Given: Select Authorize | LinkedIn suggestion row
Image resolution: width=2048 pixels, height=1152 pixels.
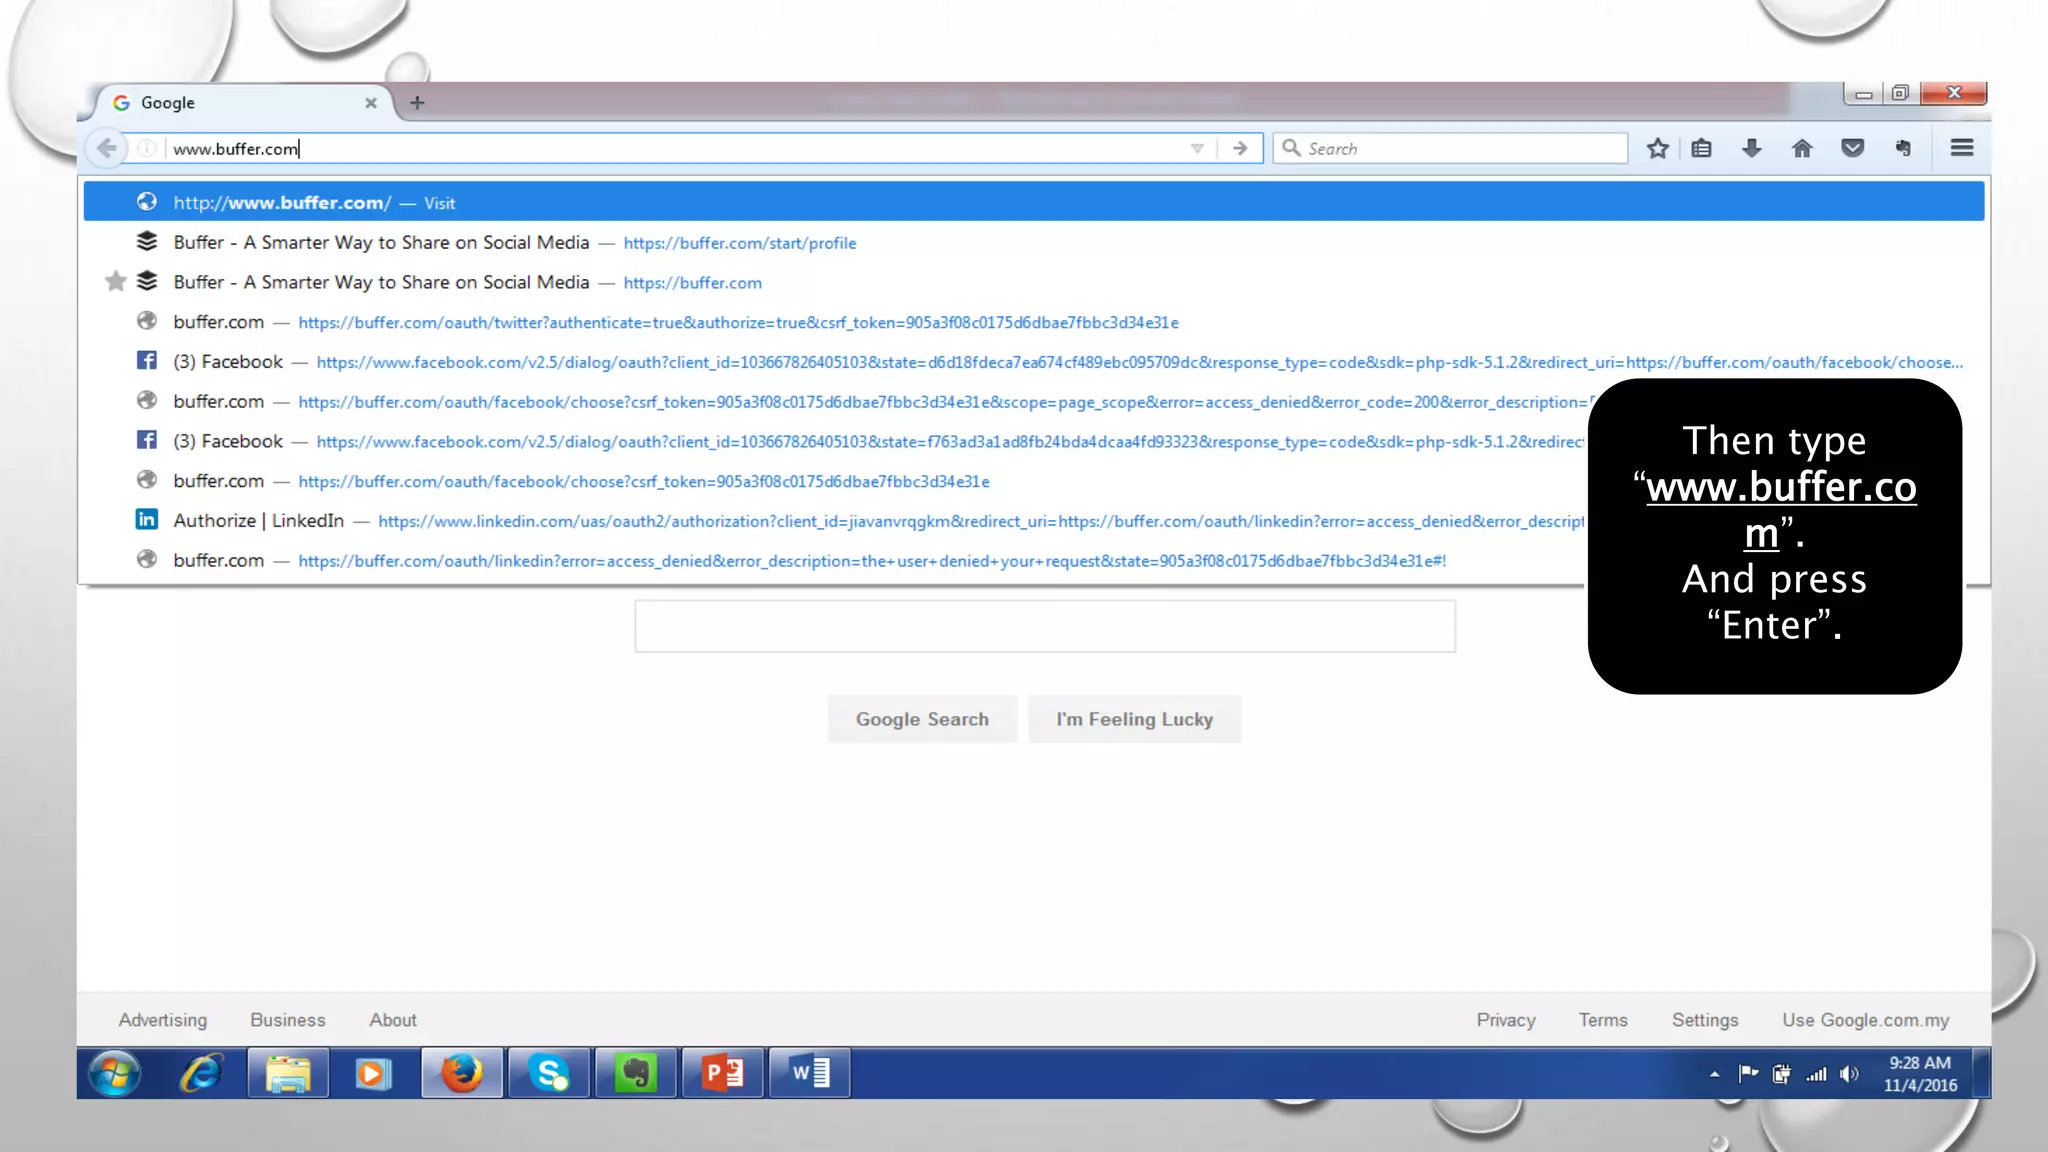Looking at the screenshot, I should (835, 521).
